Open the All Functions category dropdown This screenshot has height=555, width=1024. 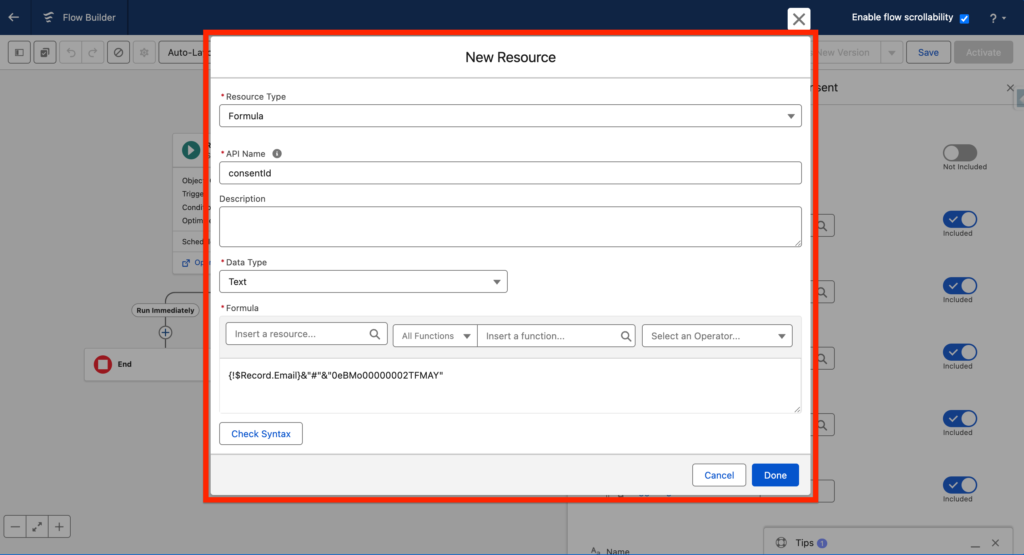pos(434,336)
